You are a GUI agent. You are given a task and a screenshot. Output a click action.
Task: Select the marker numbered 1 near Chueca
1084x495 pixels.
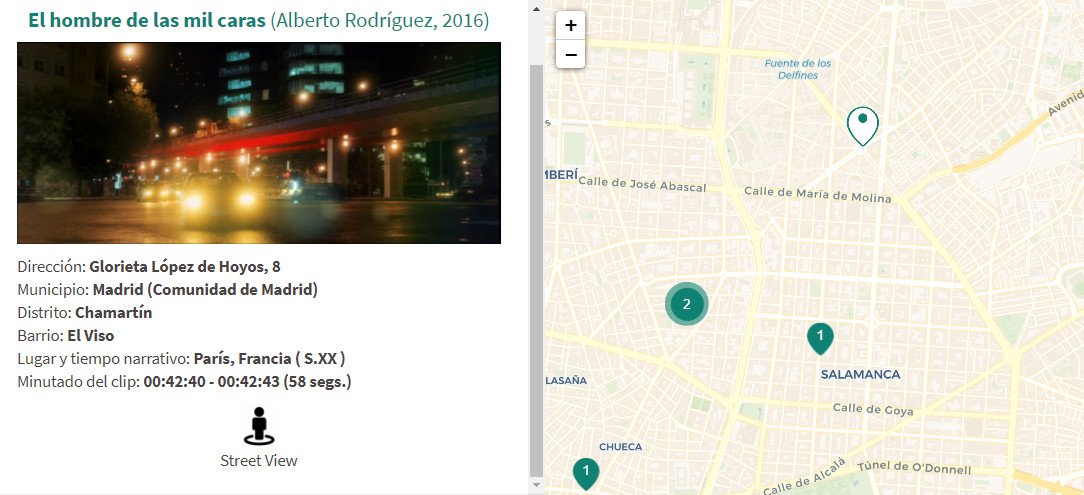pyautogui.click(x=586, y=474)
